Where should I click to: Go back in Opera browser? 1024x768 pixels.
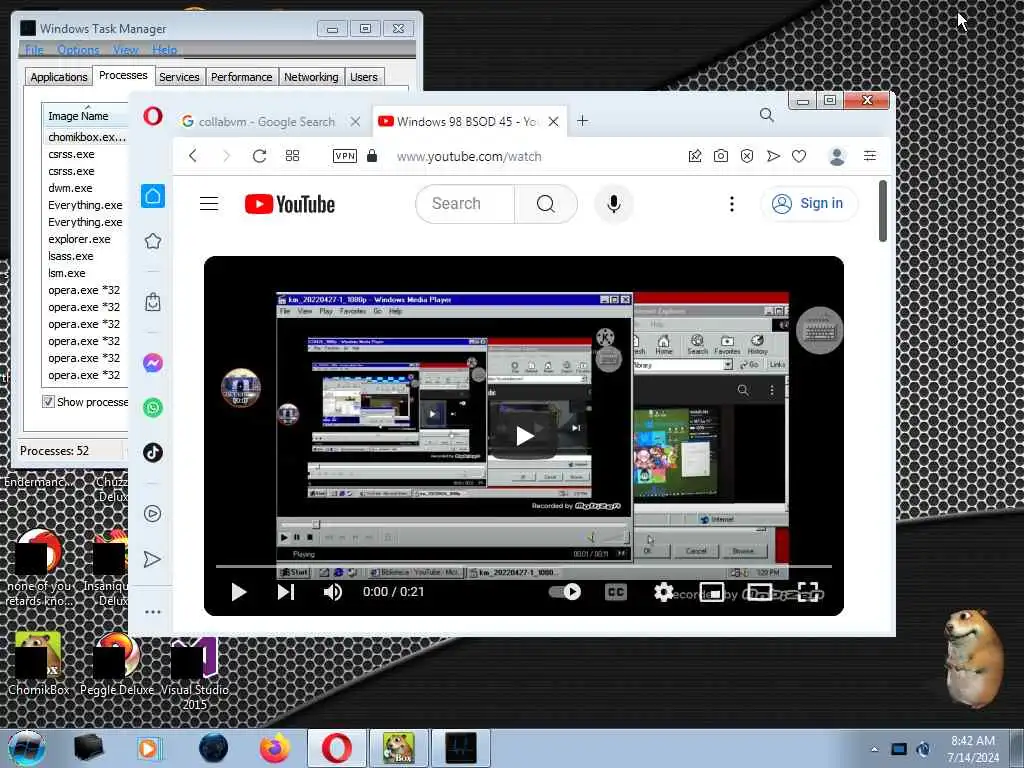tap(193, 155)
